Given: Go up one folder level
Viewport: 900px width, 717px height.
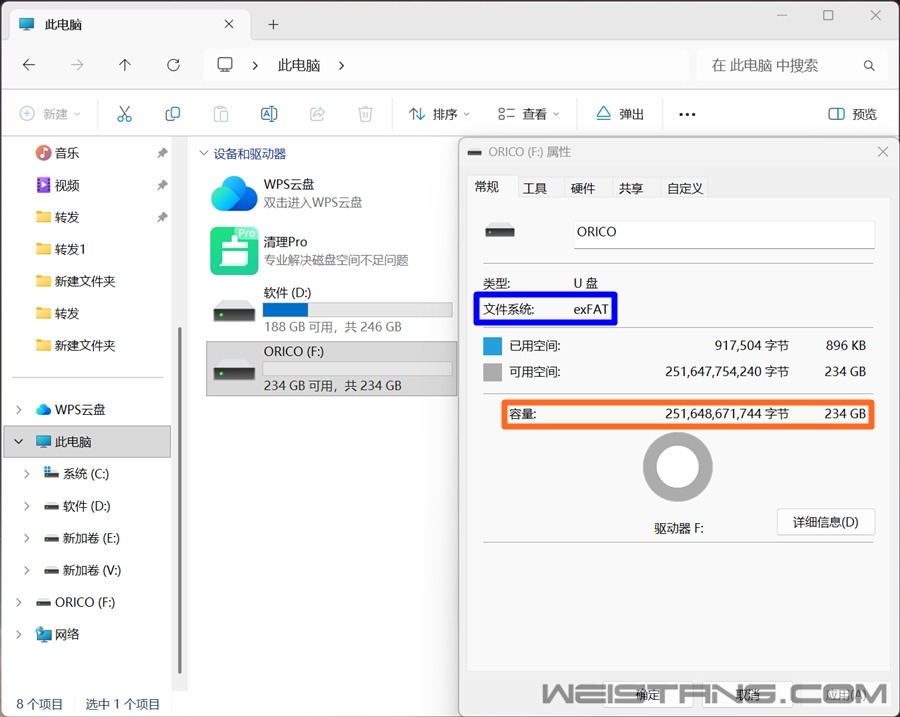Looking at the screenshot, I should 125,65.
